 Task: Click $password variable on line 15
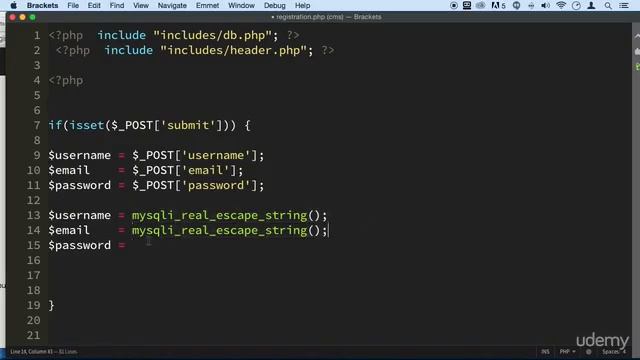80,245
